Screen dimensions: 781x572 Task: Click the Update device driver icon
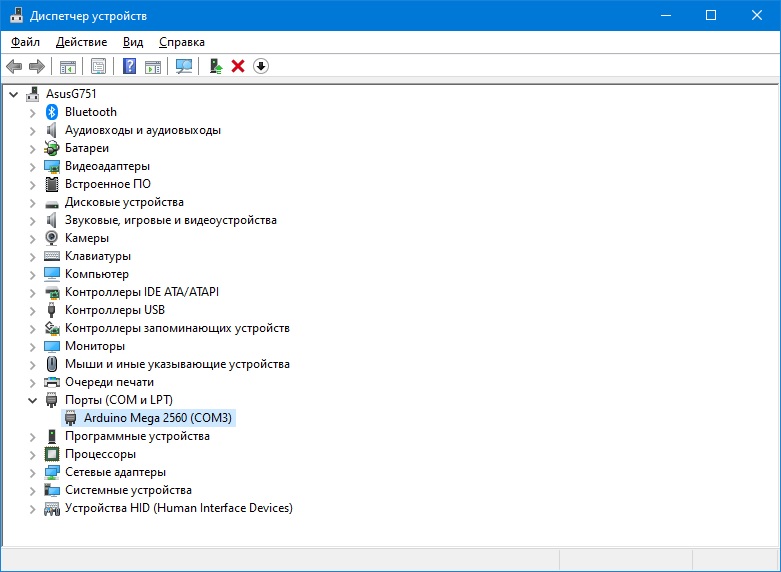[215, 66]
